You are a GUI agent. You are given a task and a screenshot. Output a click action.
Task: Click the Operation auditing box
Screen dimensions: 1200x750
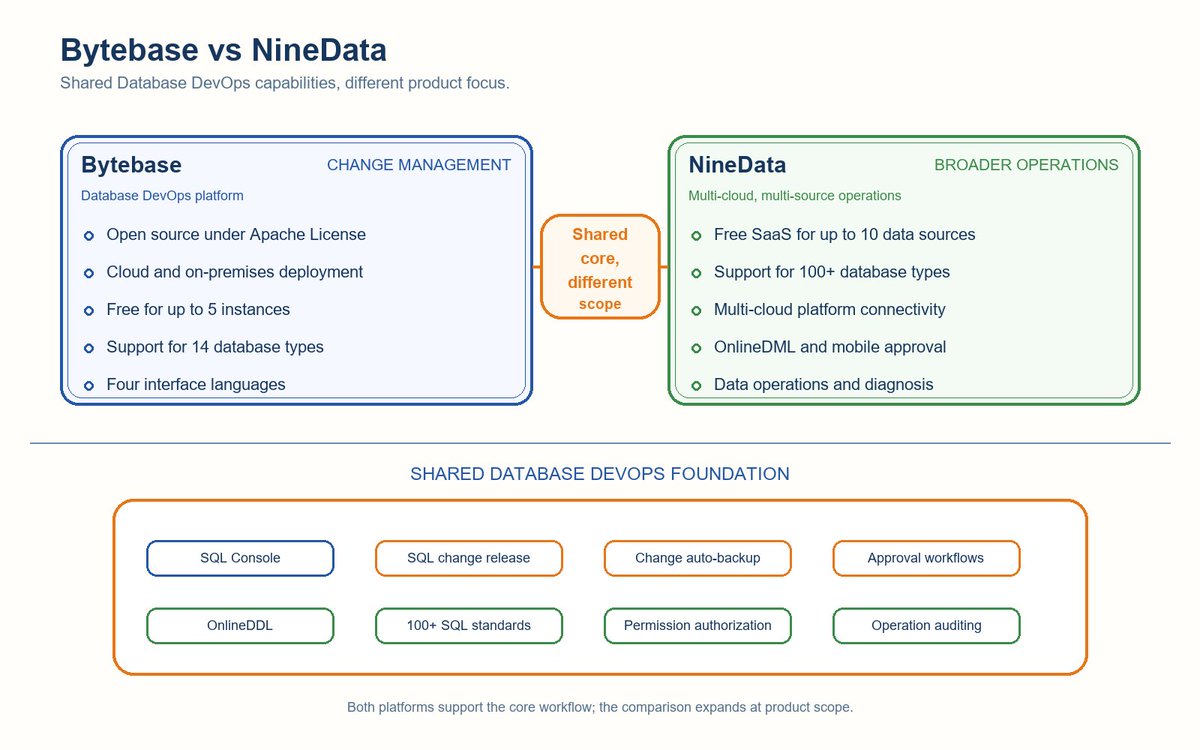point(926,625)
